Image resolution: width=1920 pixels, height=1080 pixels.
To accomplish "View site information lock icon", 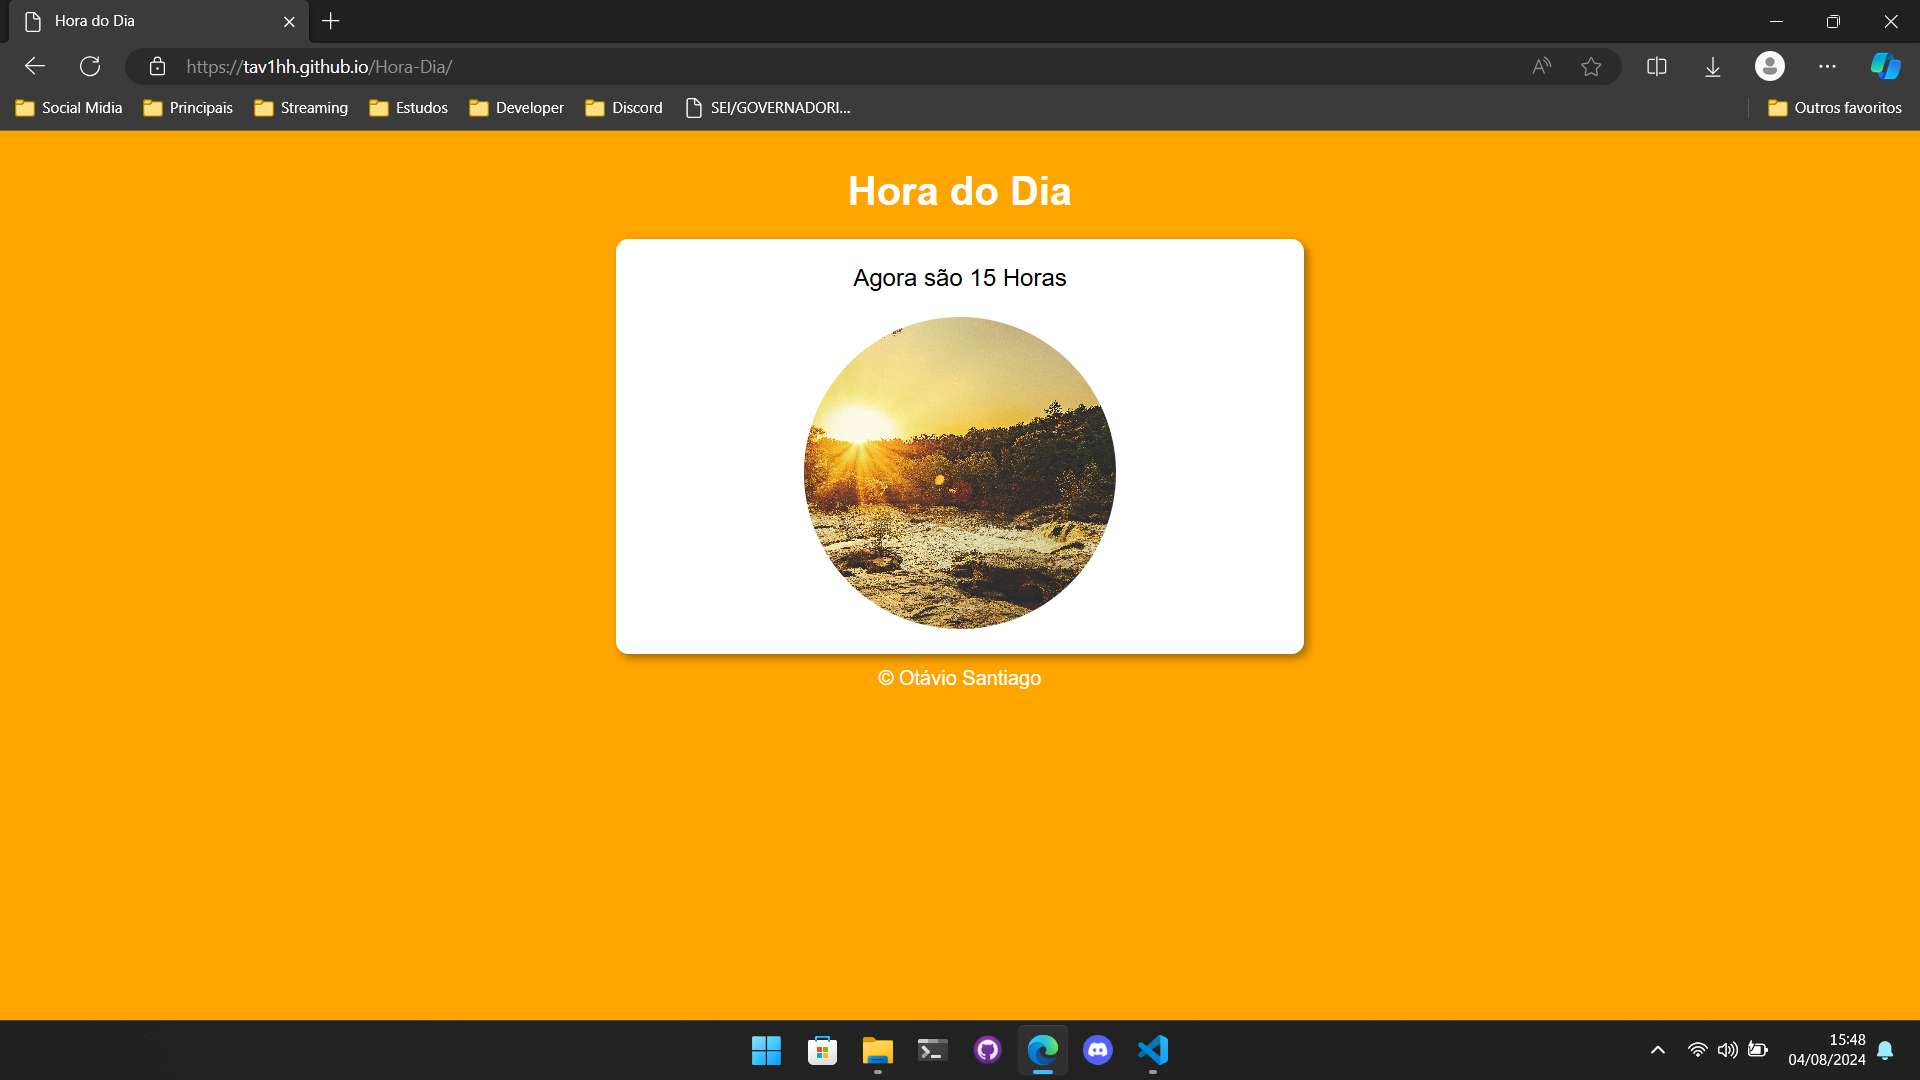I will 157,67.
